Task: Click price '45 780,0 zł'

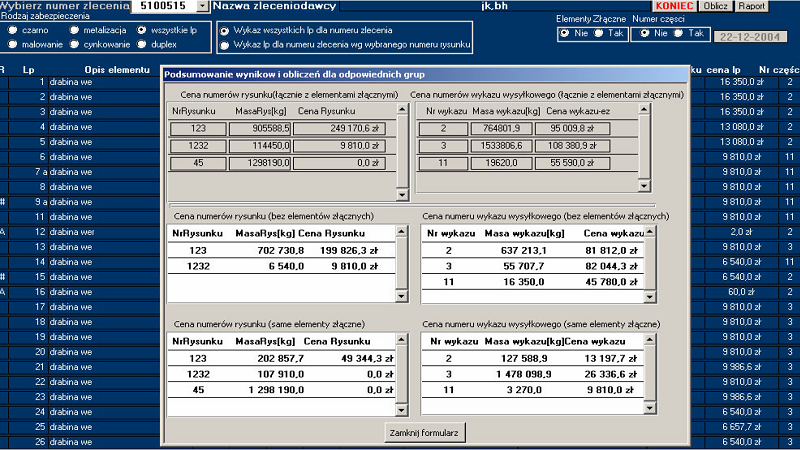Action: click(x=611, y=282)
